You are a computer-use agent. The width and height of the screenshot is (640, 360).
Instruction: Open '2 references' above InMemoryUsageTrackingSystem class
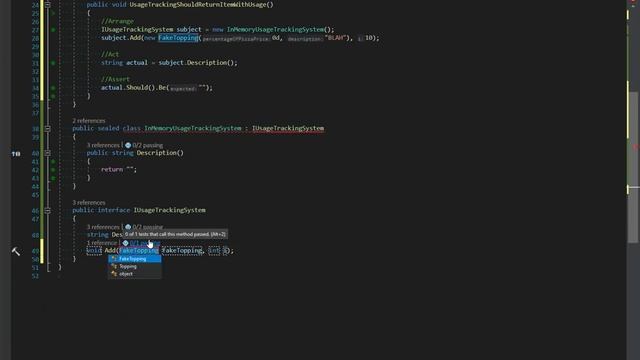(89, 121)
